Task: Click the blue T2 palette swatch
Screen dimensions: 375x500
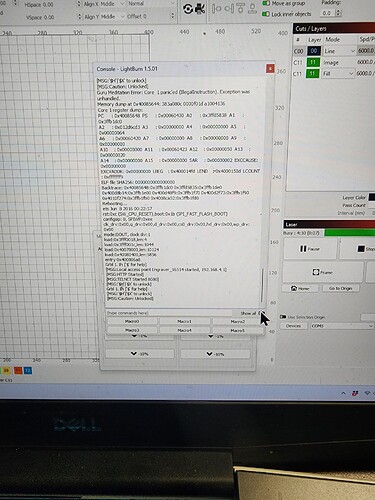Action: [x=28, y=370]
